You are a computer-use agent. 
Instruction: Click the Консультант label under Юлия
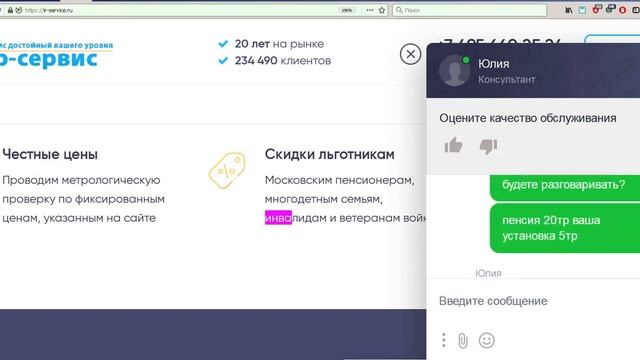point(507,79)
